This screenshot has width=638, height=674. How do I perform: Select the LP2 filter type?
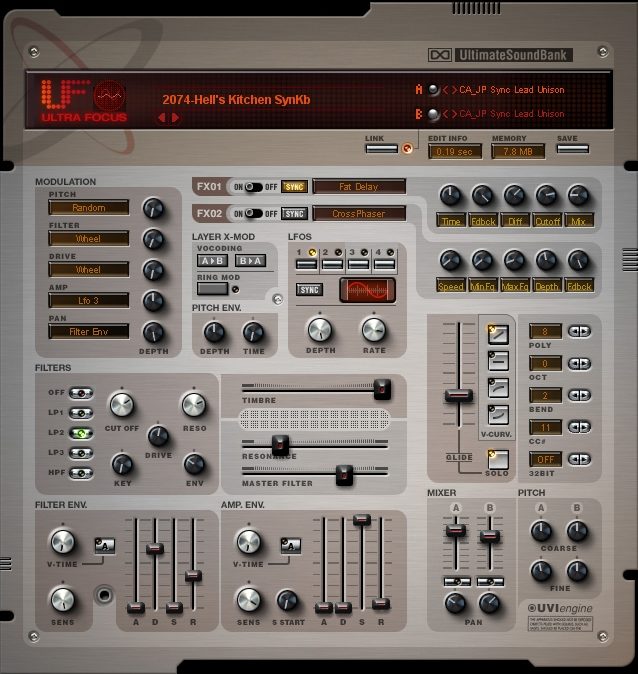(x=81, y=433)
